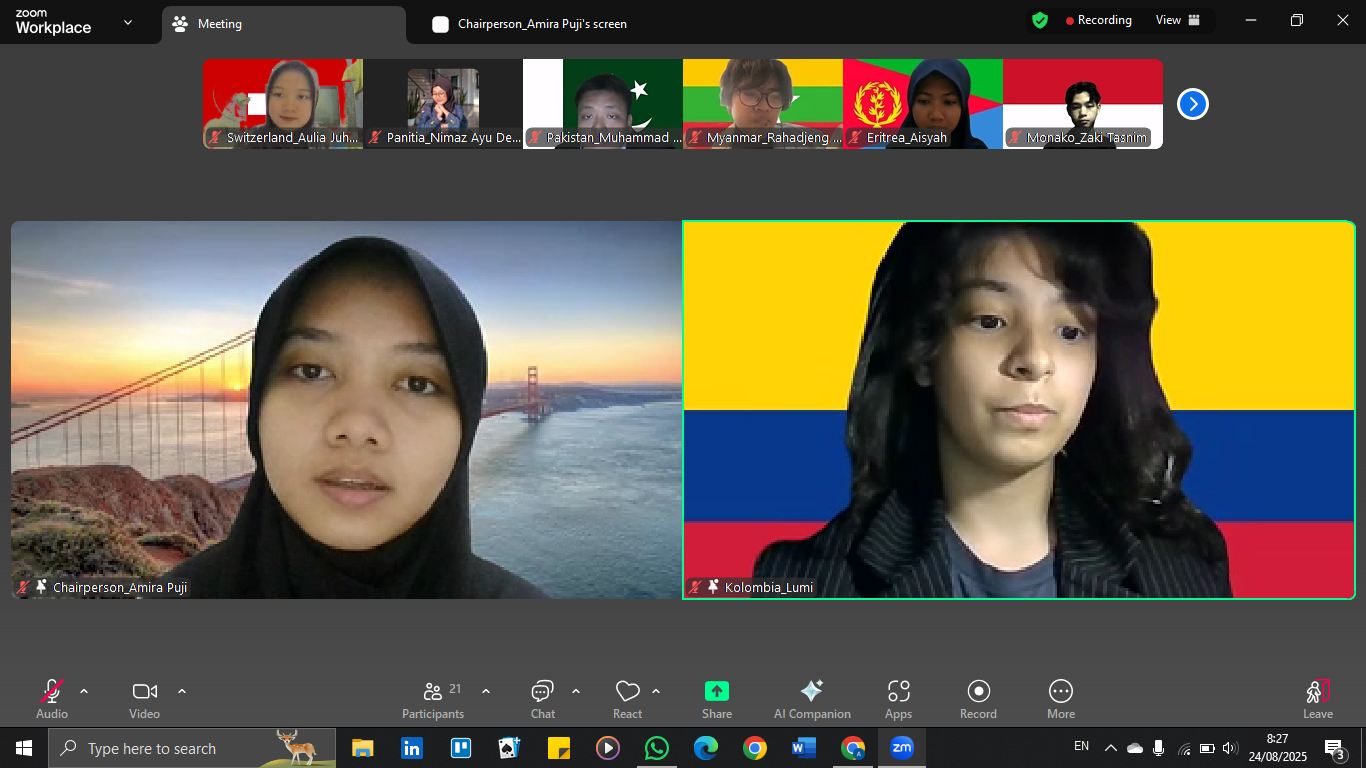The image size is (1366, 768).
Task: Open the View layout button
Action: [1177, 20]
